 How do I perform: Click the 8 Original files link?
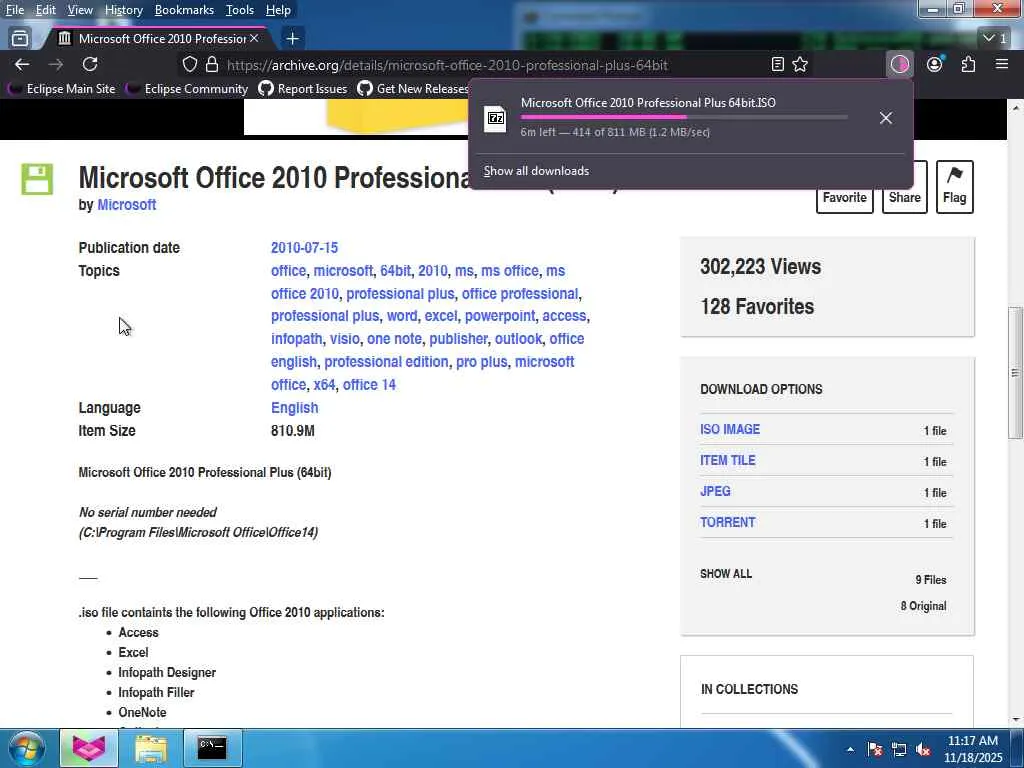(923, 606)
